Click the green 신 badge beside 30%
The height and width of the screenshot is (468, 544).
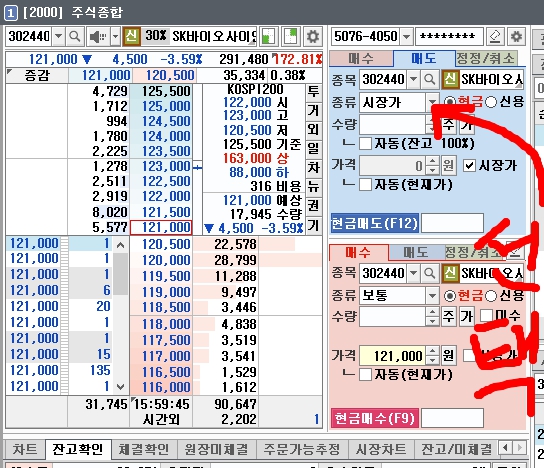132,36
